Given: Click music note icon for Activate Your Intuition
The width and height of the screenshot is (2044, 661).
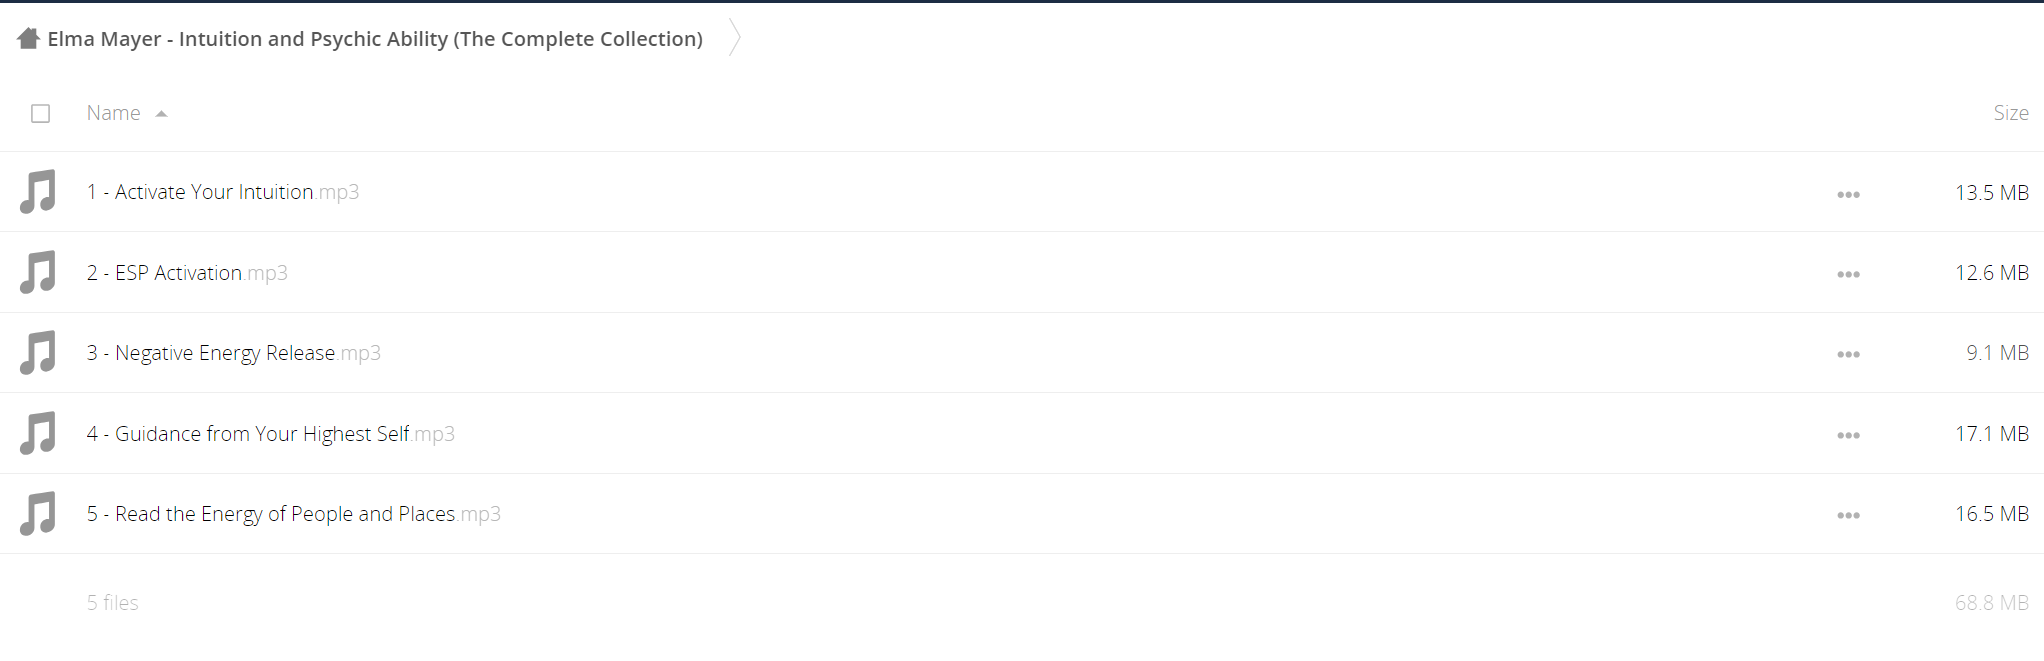Looking at the screenshot, I should click(38, 191).
